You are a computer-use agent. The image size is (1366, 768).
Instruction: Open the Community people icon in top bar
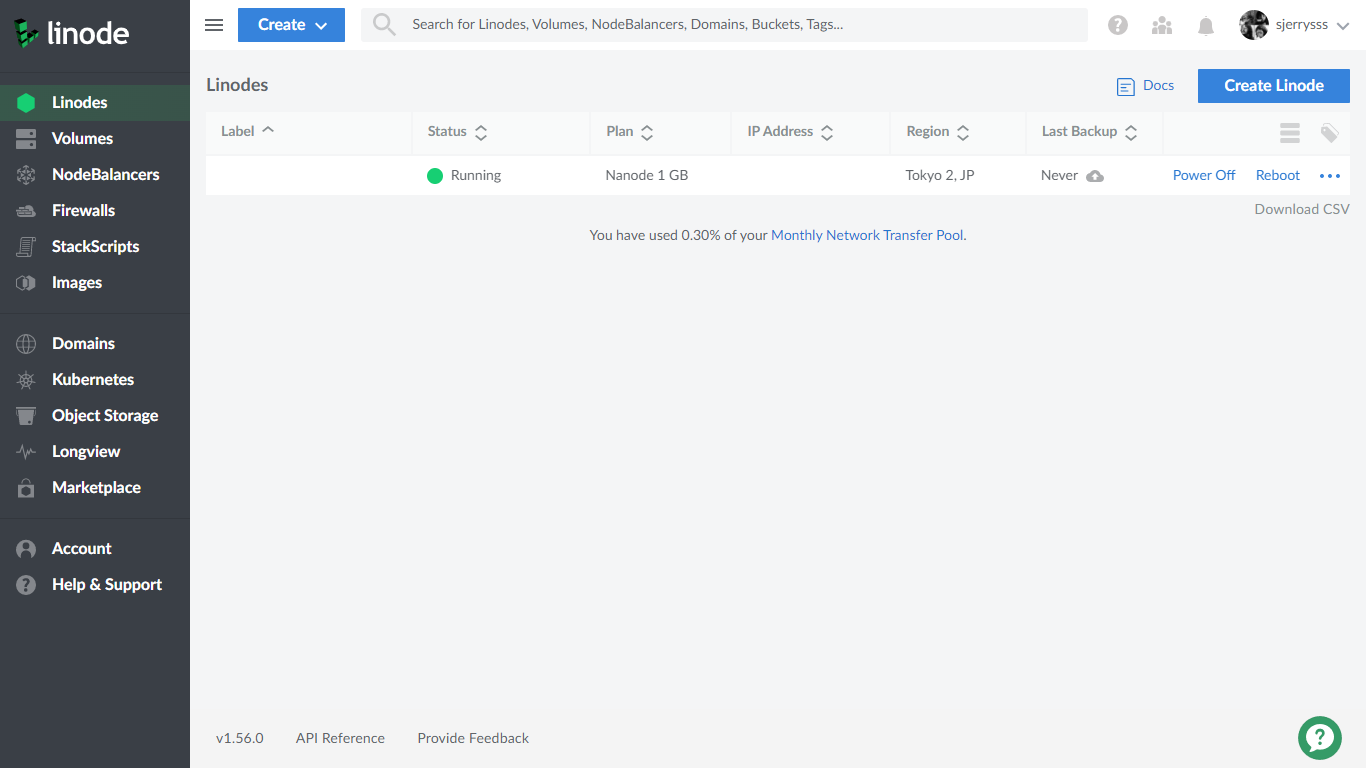pyautogui.click(x=1162, y=26)
